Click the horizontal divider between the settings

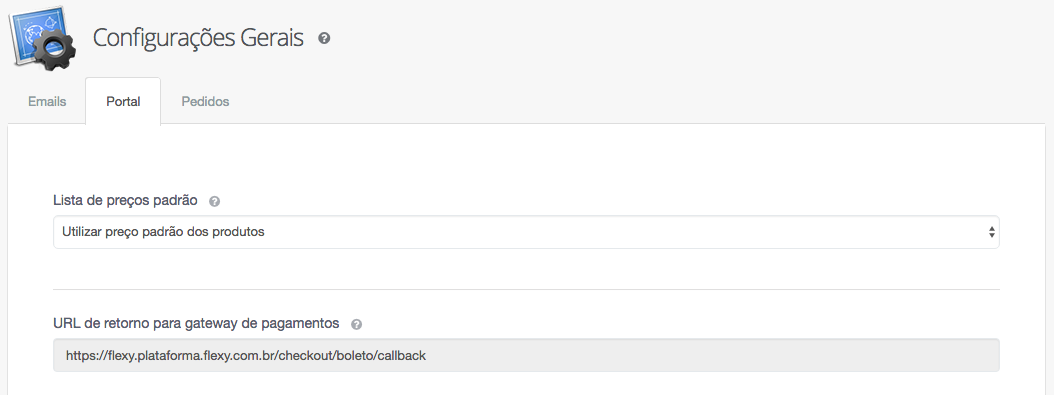526,290
